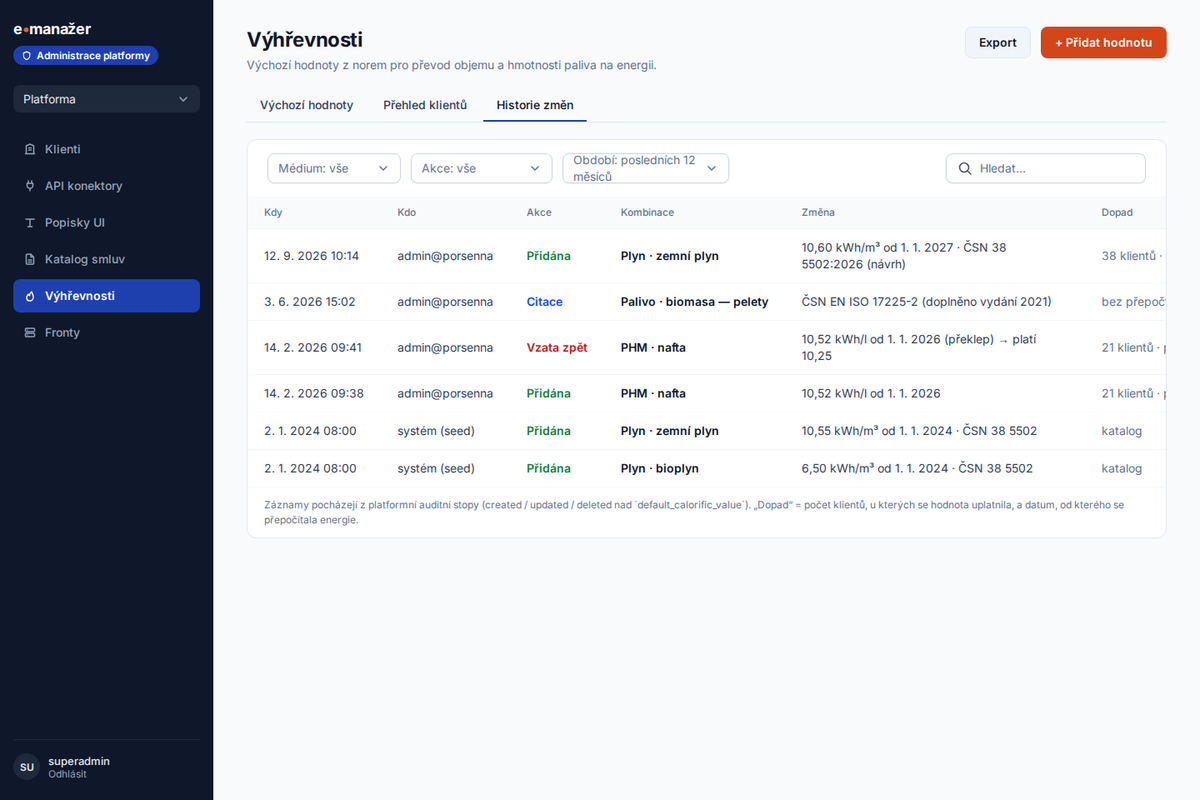This screenshot has width=1200, height=800.
Task: Click the Katalog smluv document icon
Action: point(30,259)
